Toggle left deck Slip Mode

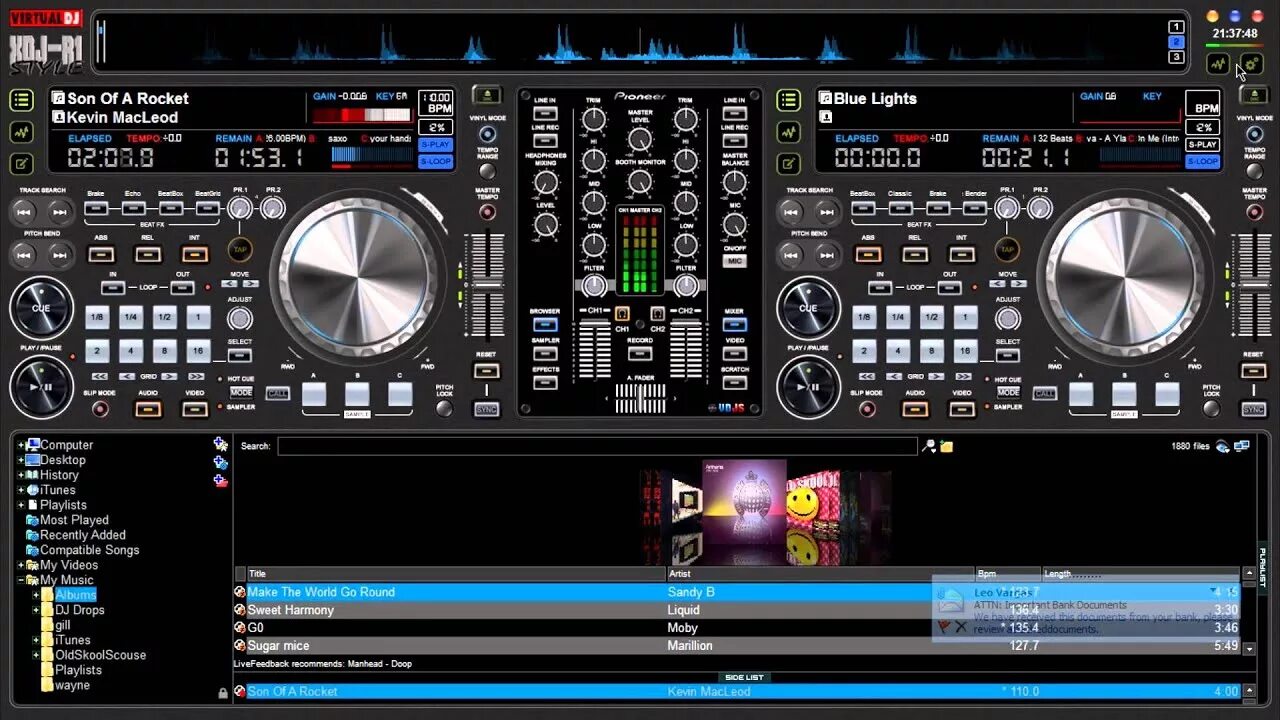tap(101, 408)
